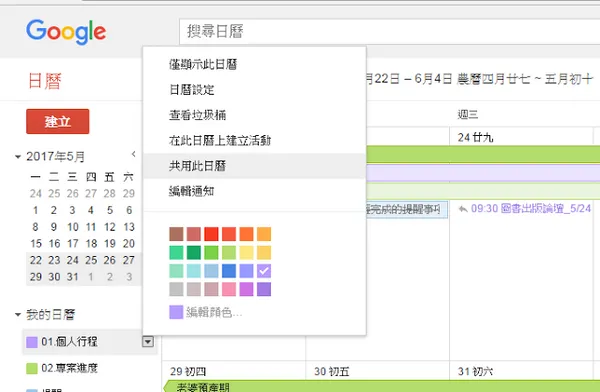Viewport: 600px width, 392px height.
Task: Click the 週三 column heading
Action: point(468,114)
